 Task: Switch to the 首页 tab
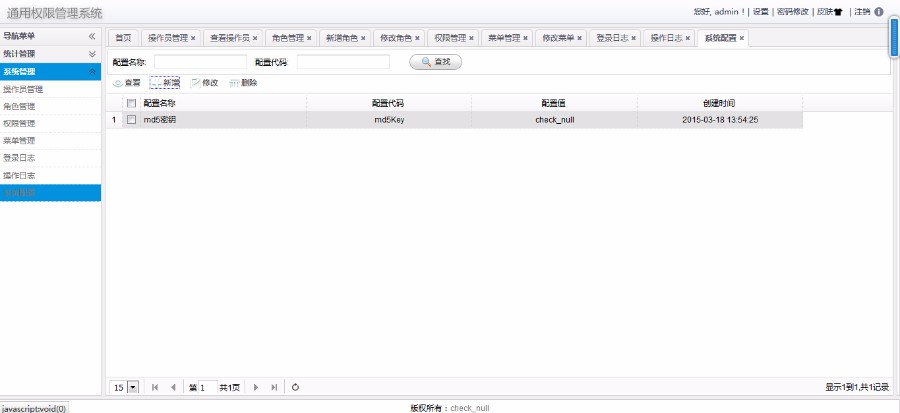click(x=123, y=38)
